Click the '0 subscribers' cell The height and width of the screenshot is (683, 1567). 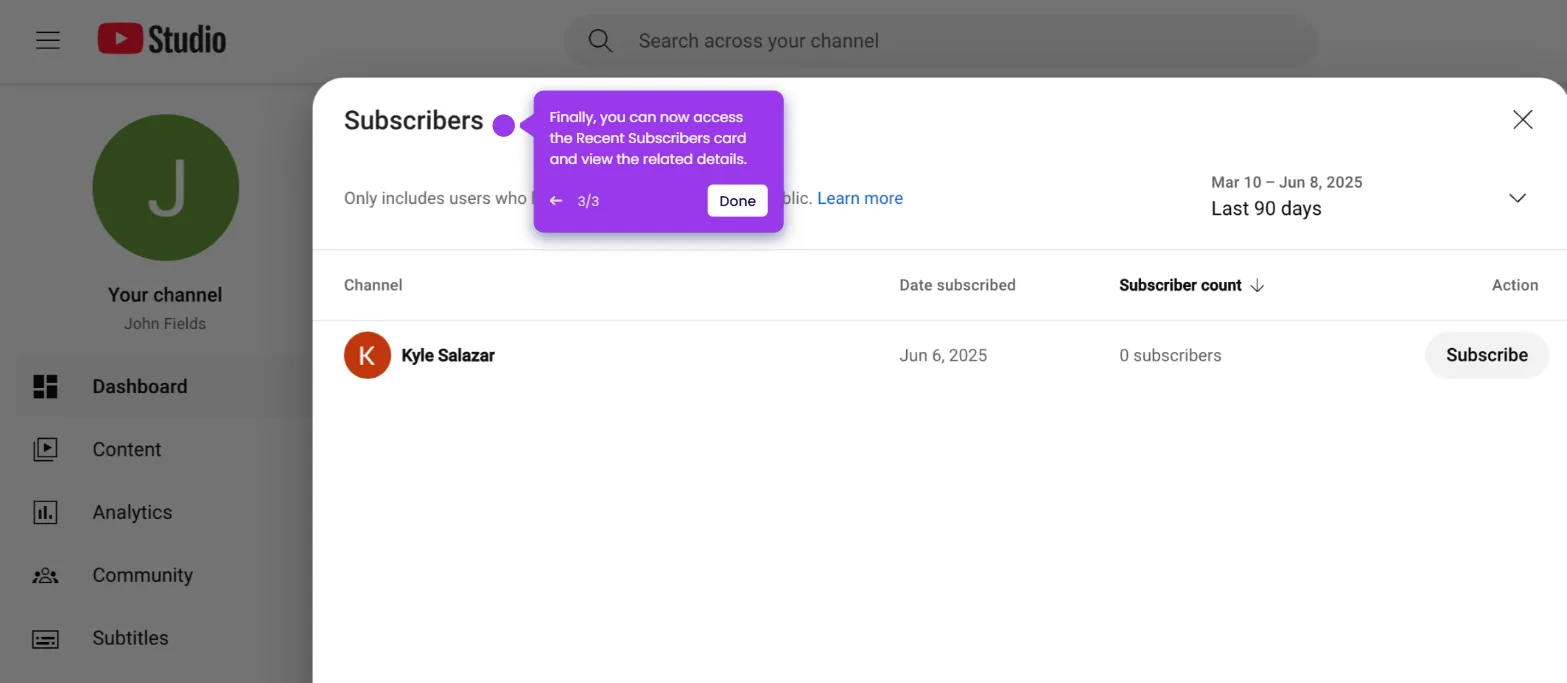point(1170,355)
